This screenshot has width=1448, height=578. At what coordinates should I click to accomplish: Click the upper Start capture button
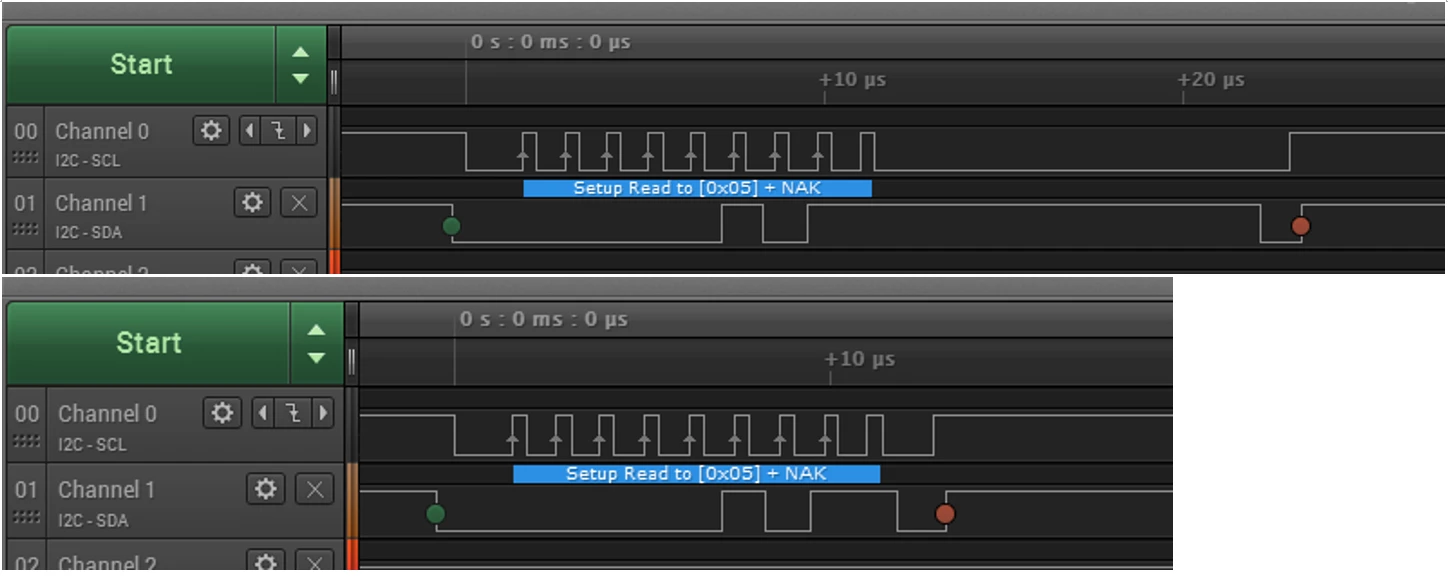(x=141, y=65)
